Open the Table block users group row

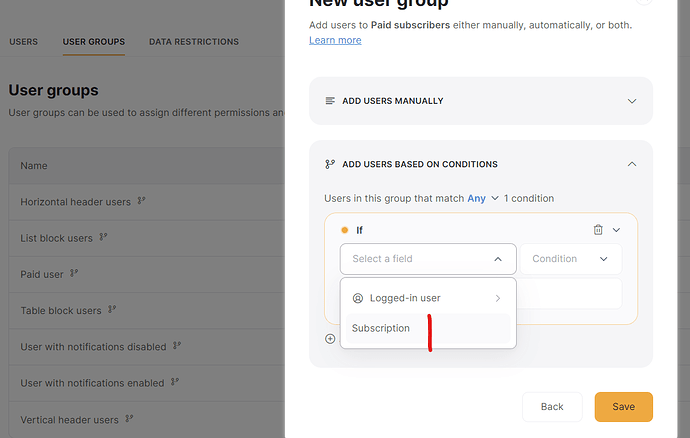point(147,310)
